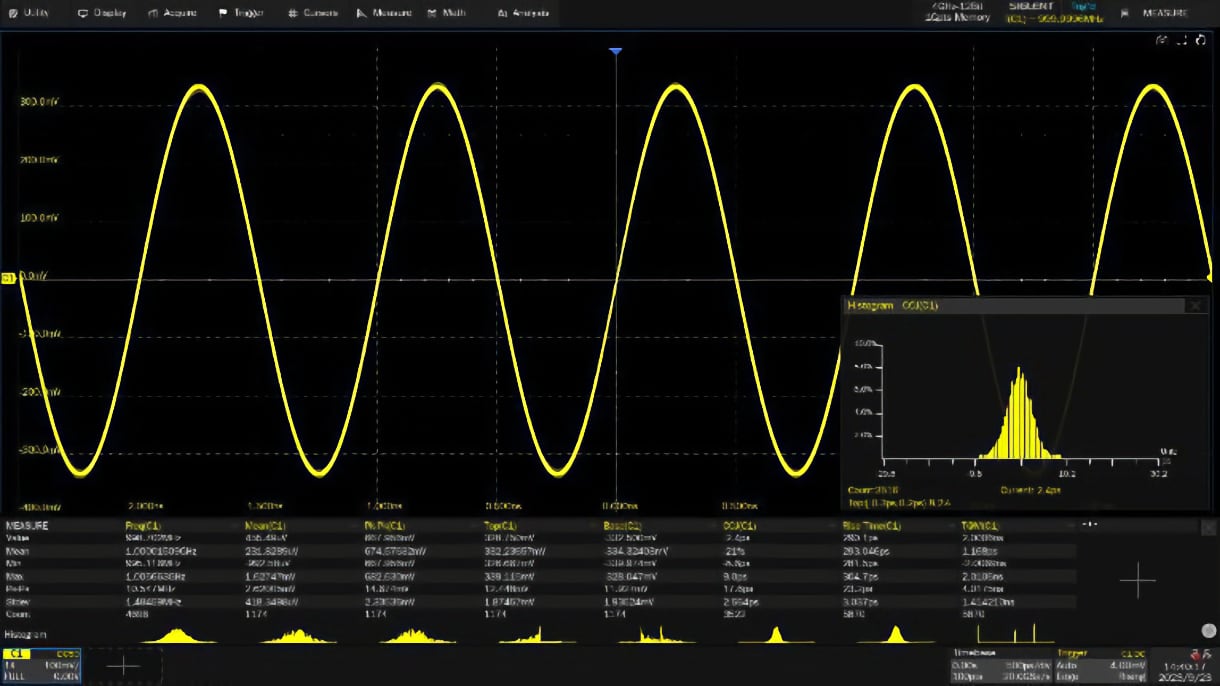Select the Pk-Pk(C1) measurement column header
The height and width of the screenshot is (686, 1220).
(x=384, y=525)
